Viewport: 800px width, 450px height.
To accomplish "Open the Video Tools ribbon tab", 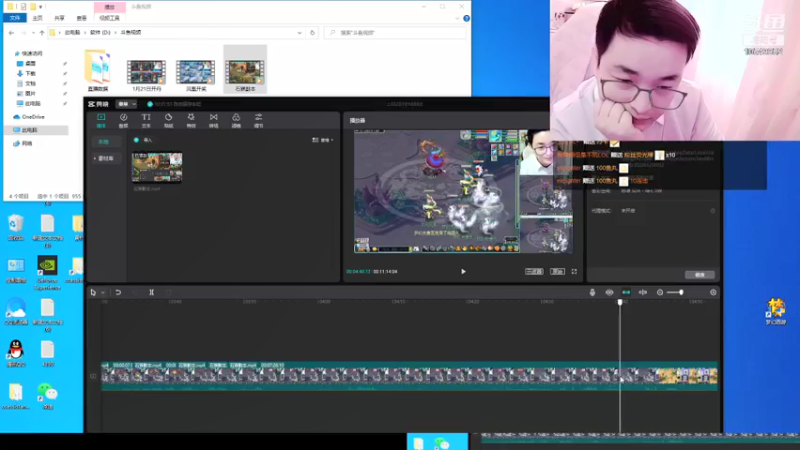I will click(x=109, y=18).
